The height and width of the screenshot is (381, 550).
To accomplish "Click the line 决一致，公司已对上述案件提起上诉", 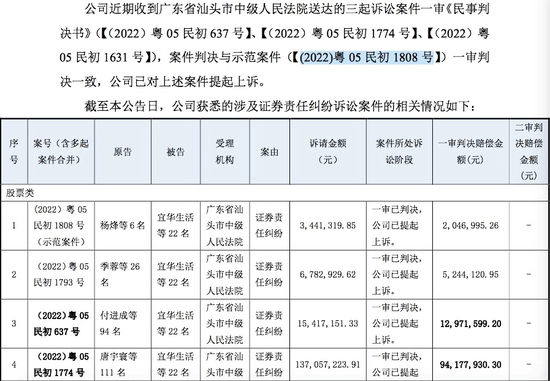I will [x=162, y=82].
